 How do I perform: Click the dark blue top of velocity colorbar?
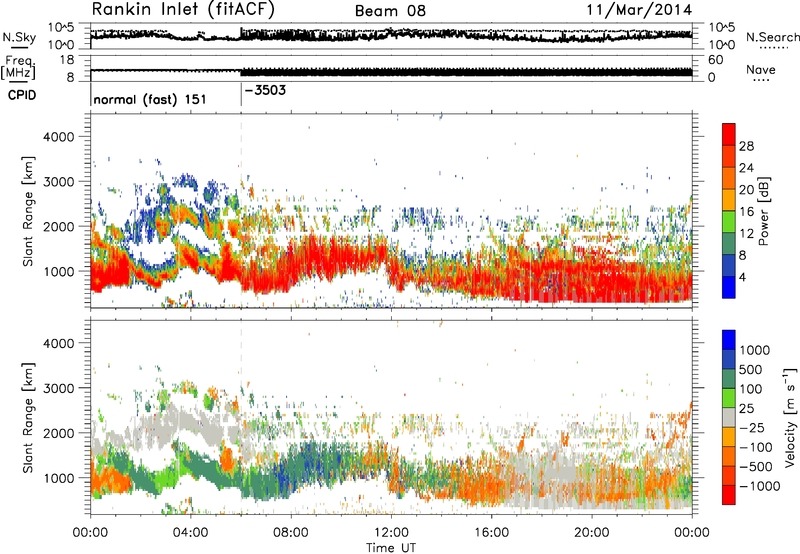pyautogui.click(x=729, y=340)
